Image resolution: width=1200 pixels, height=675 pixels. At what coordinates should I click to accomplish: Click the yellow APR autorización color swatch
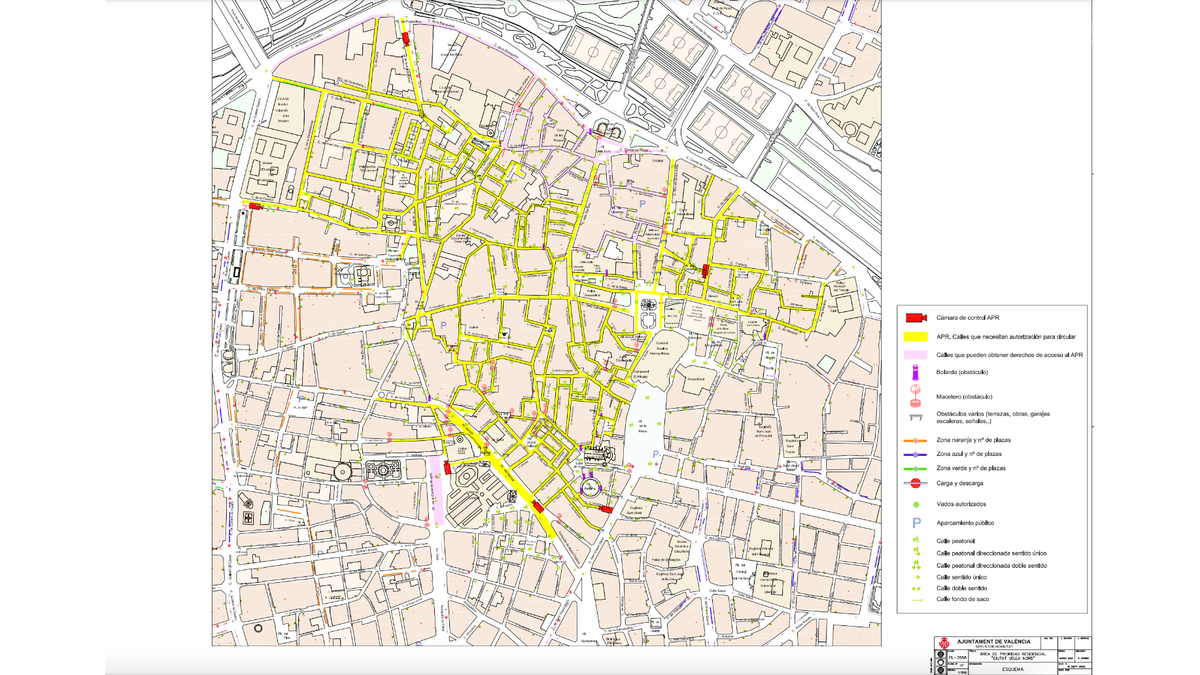915,335
